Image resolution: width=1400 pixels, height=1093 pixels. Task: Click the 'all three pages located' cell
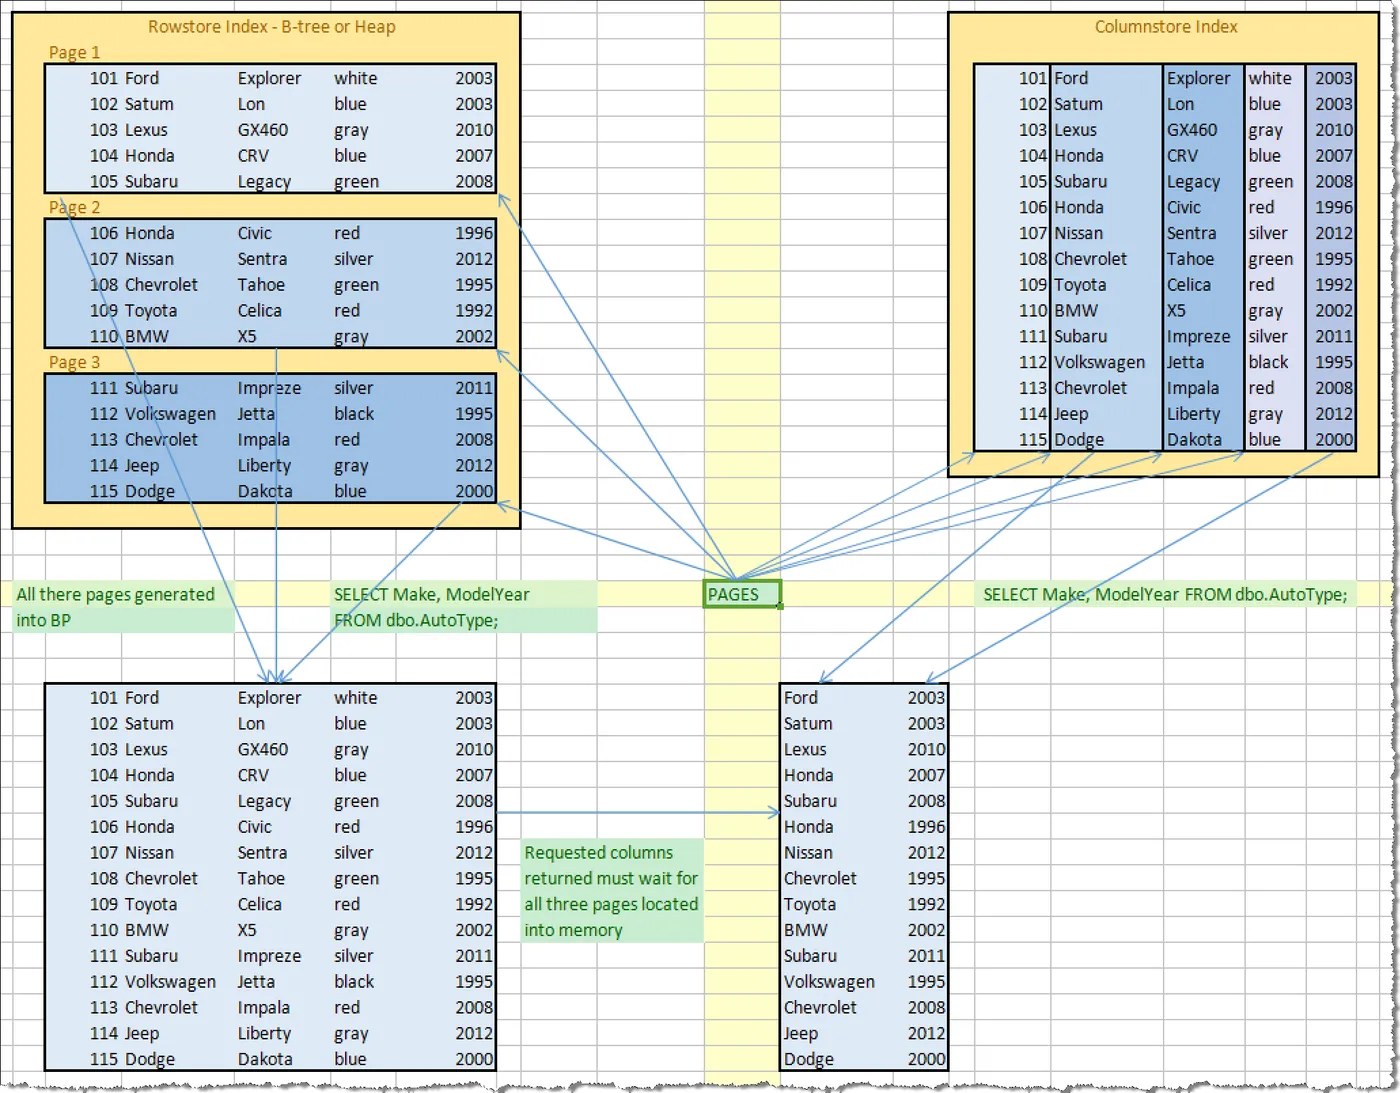coord(611,904)
